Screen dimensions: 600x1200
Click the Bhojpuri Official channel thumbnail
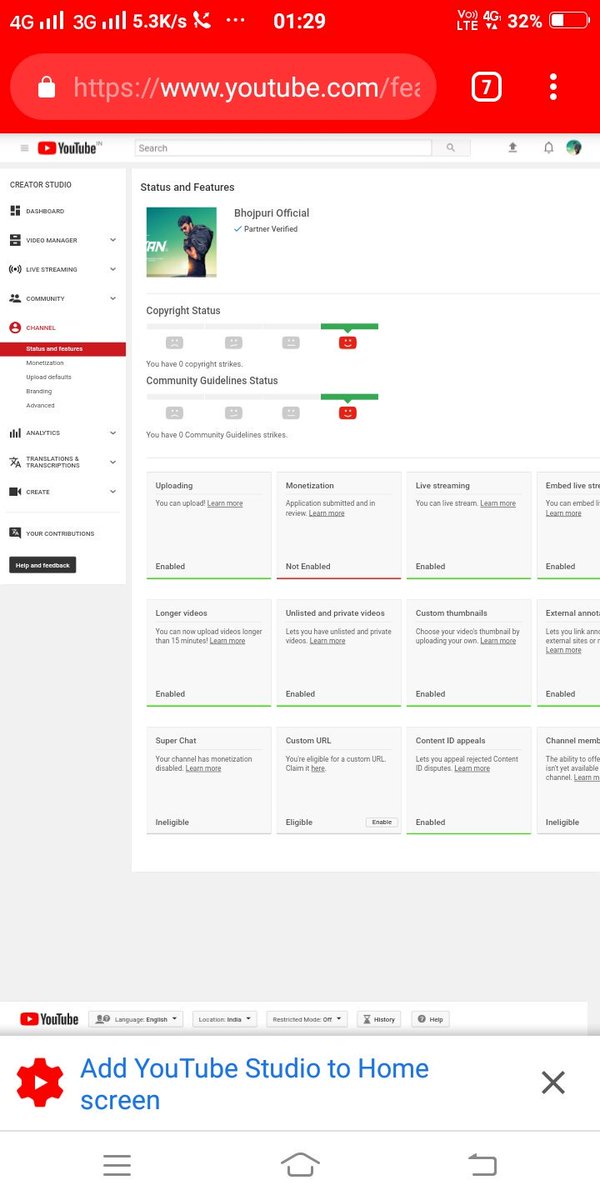[181, 242]
